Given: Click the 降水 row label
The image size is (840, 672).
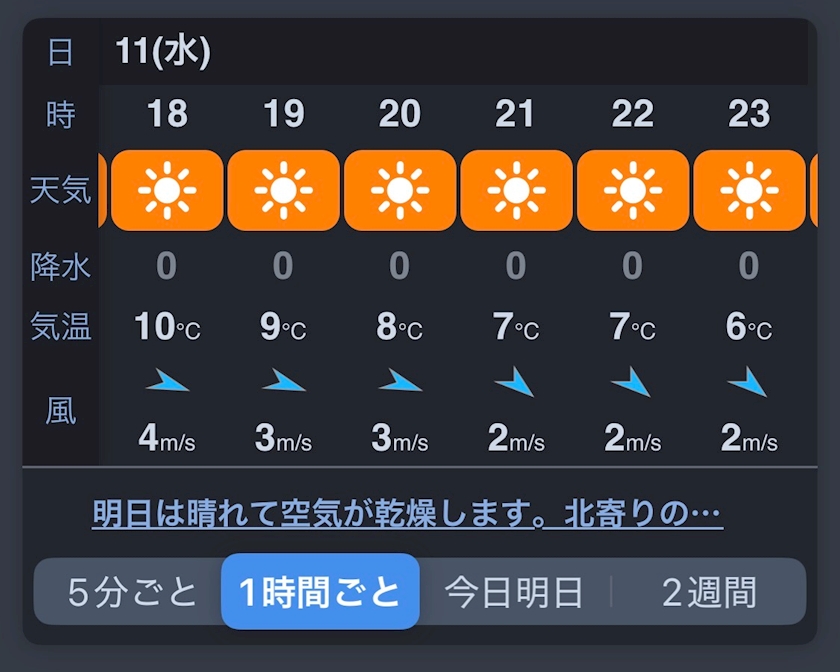Looking at the screenshot, I should pos(61,266).
